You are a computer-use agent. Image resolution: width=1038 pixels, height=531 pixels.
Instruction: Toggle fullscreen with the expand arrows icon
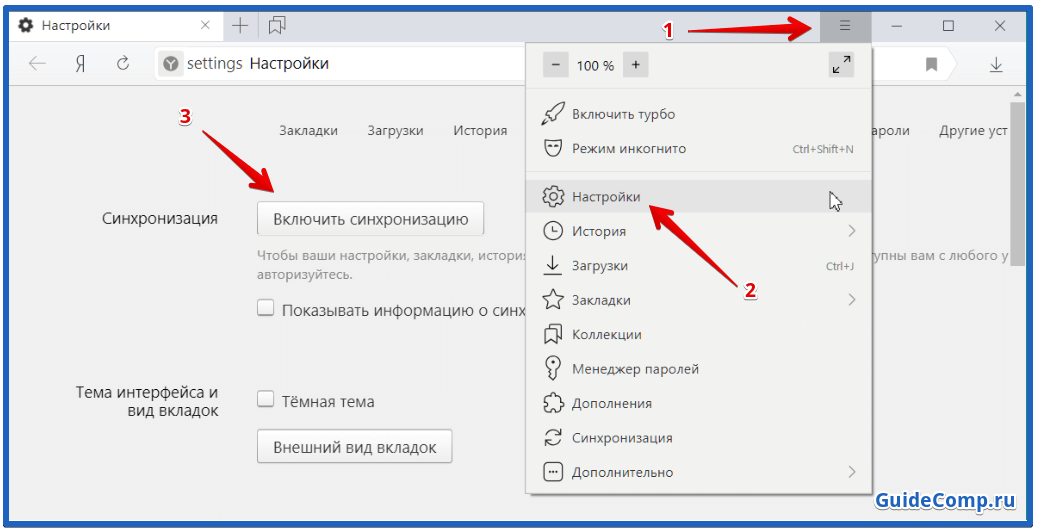(x=841, y=65)
